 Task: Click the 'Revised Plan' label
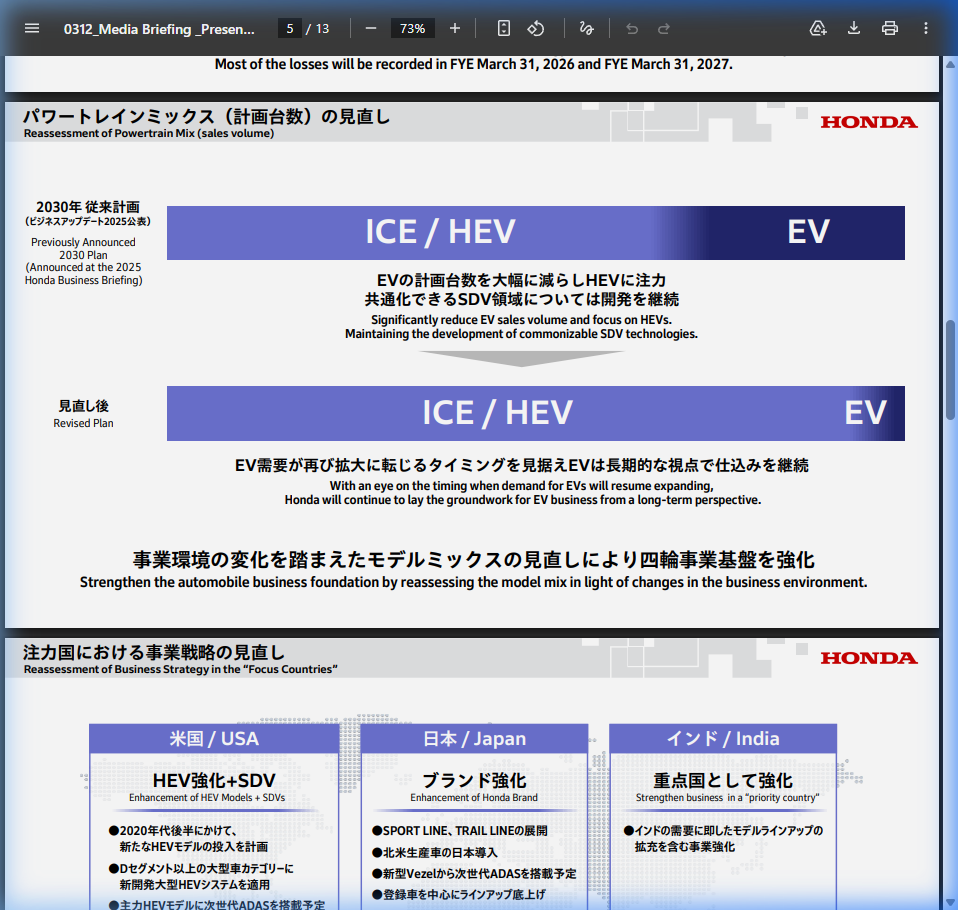click(x=83, y=423)
